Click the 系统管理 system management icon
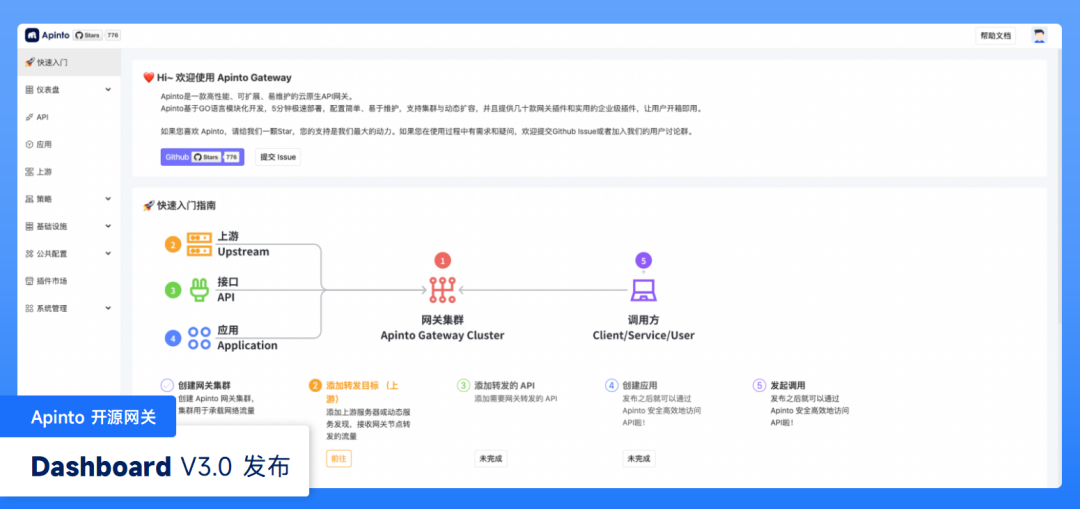 click(29, 309)
